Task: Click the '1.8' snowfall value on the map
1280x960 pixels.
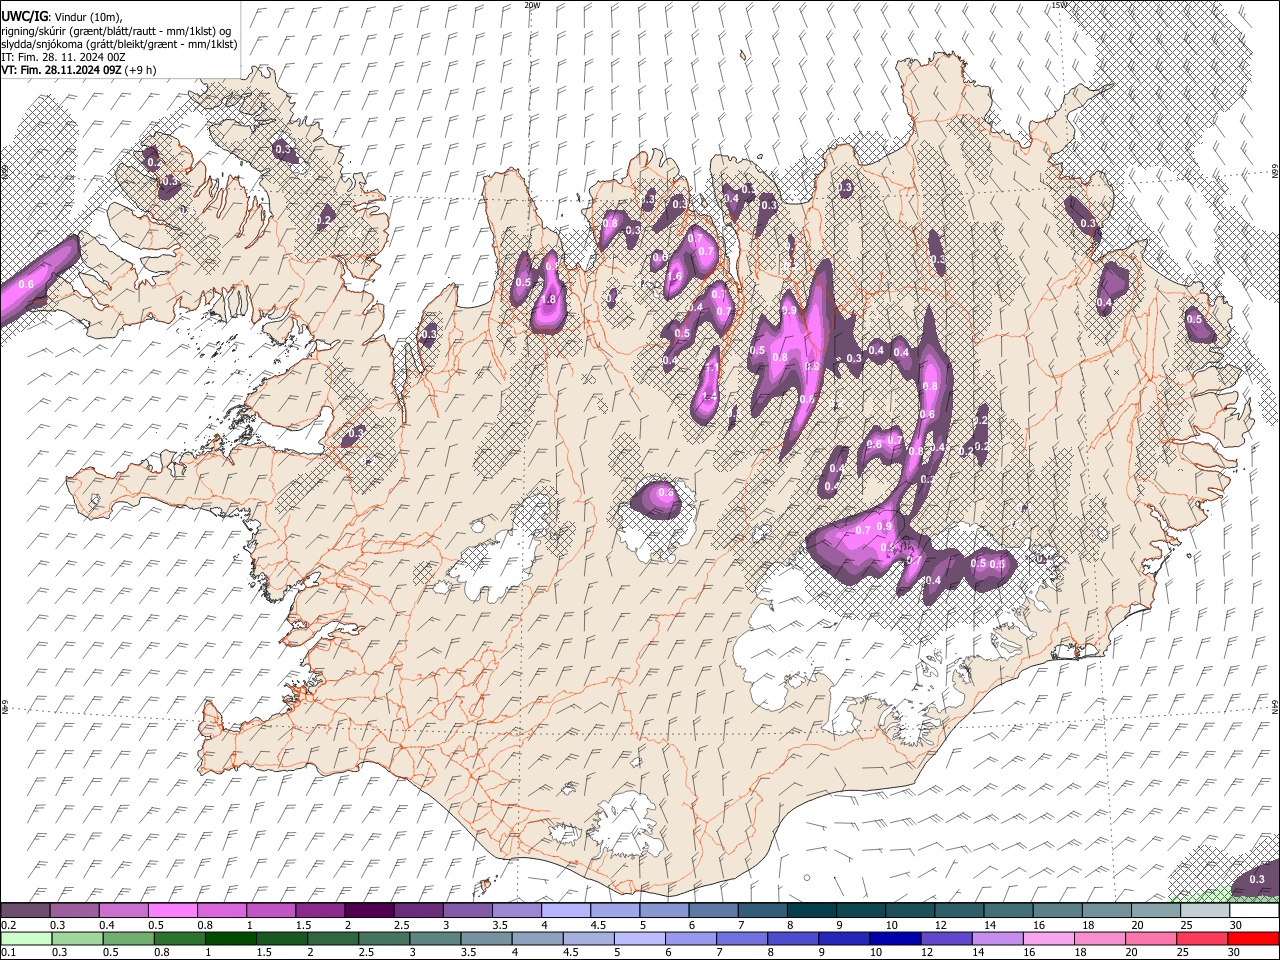Action: 548,299
